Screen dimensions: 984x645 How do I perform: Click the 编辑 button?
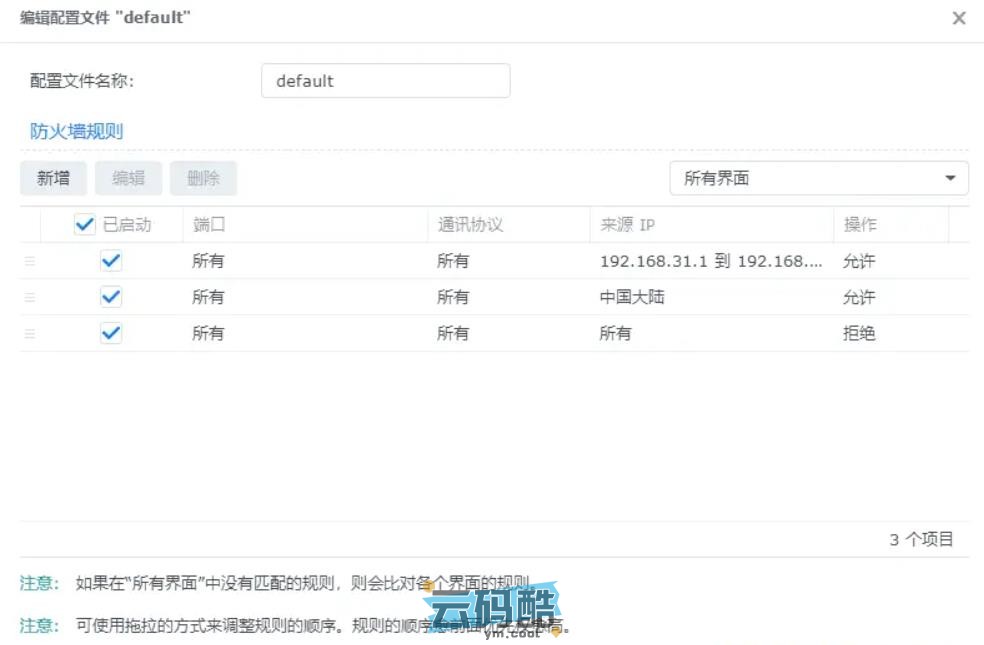click(x=128, y=179)
